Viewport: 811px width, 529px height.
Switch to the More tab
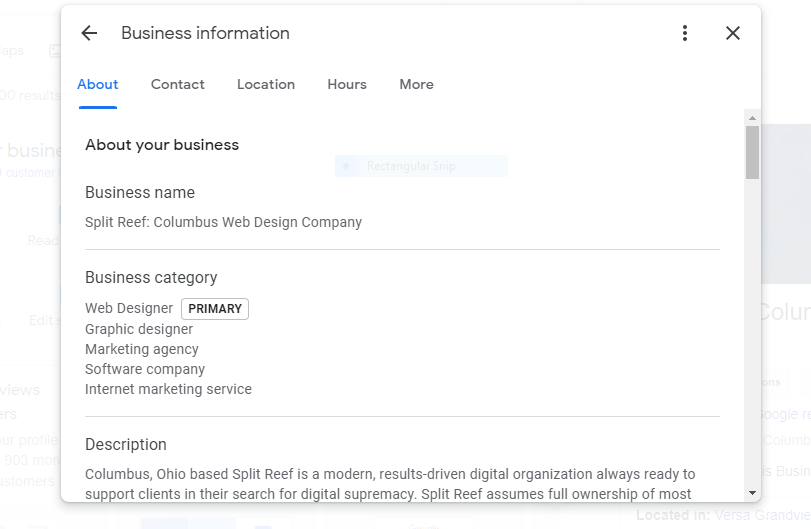point(416,84)
